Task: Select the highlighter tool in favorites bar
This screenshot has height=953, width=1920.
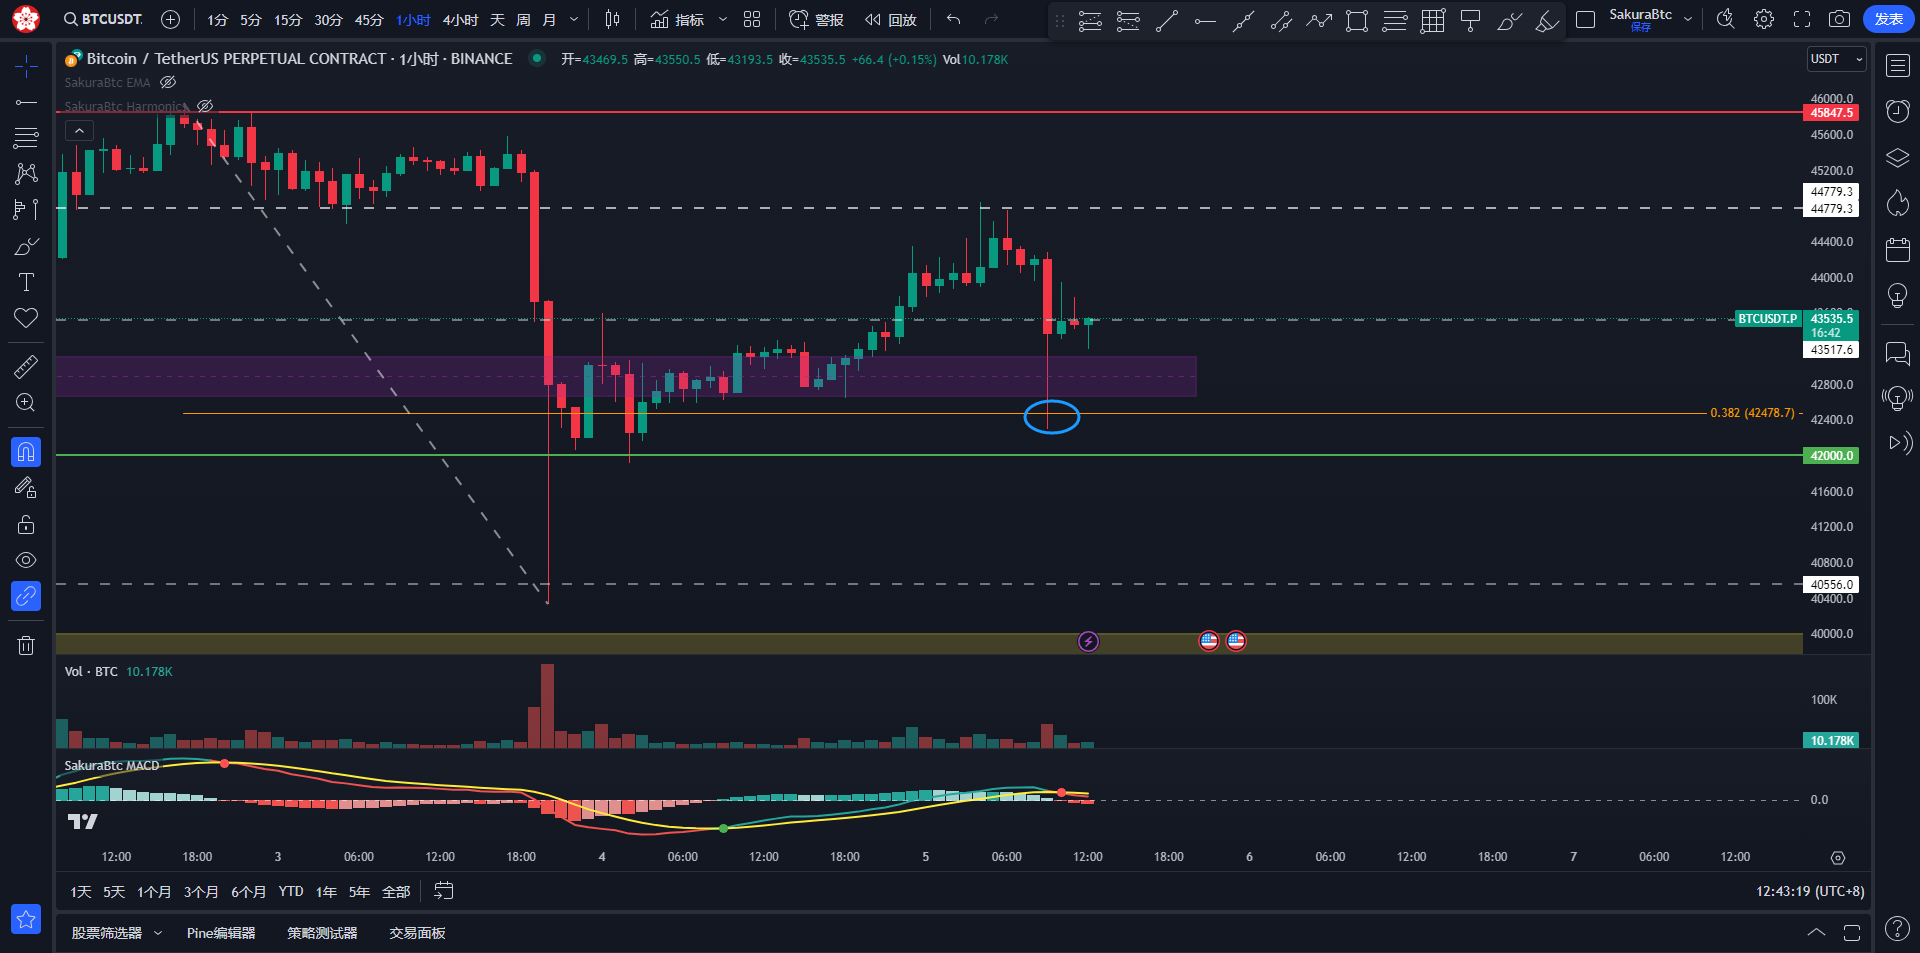Action: pyautogui.click(x=1547, y=20)
